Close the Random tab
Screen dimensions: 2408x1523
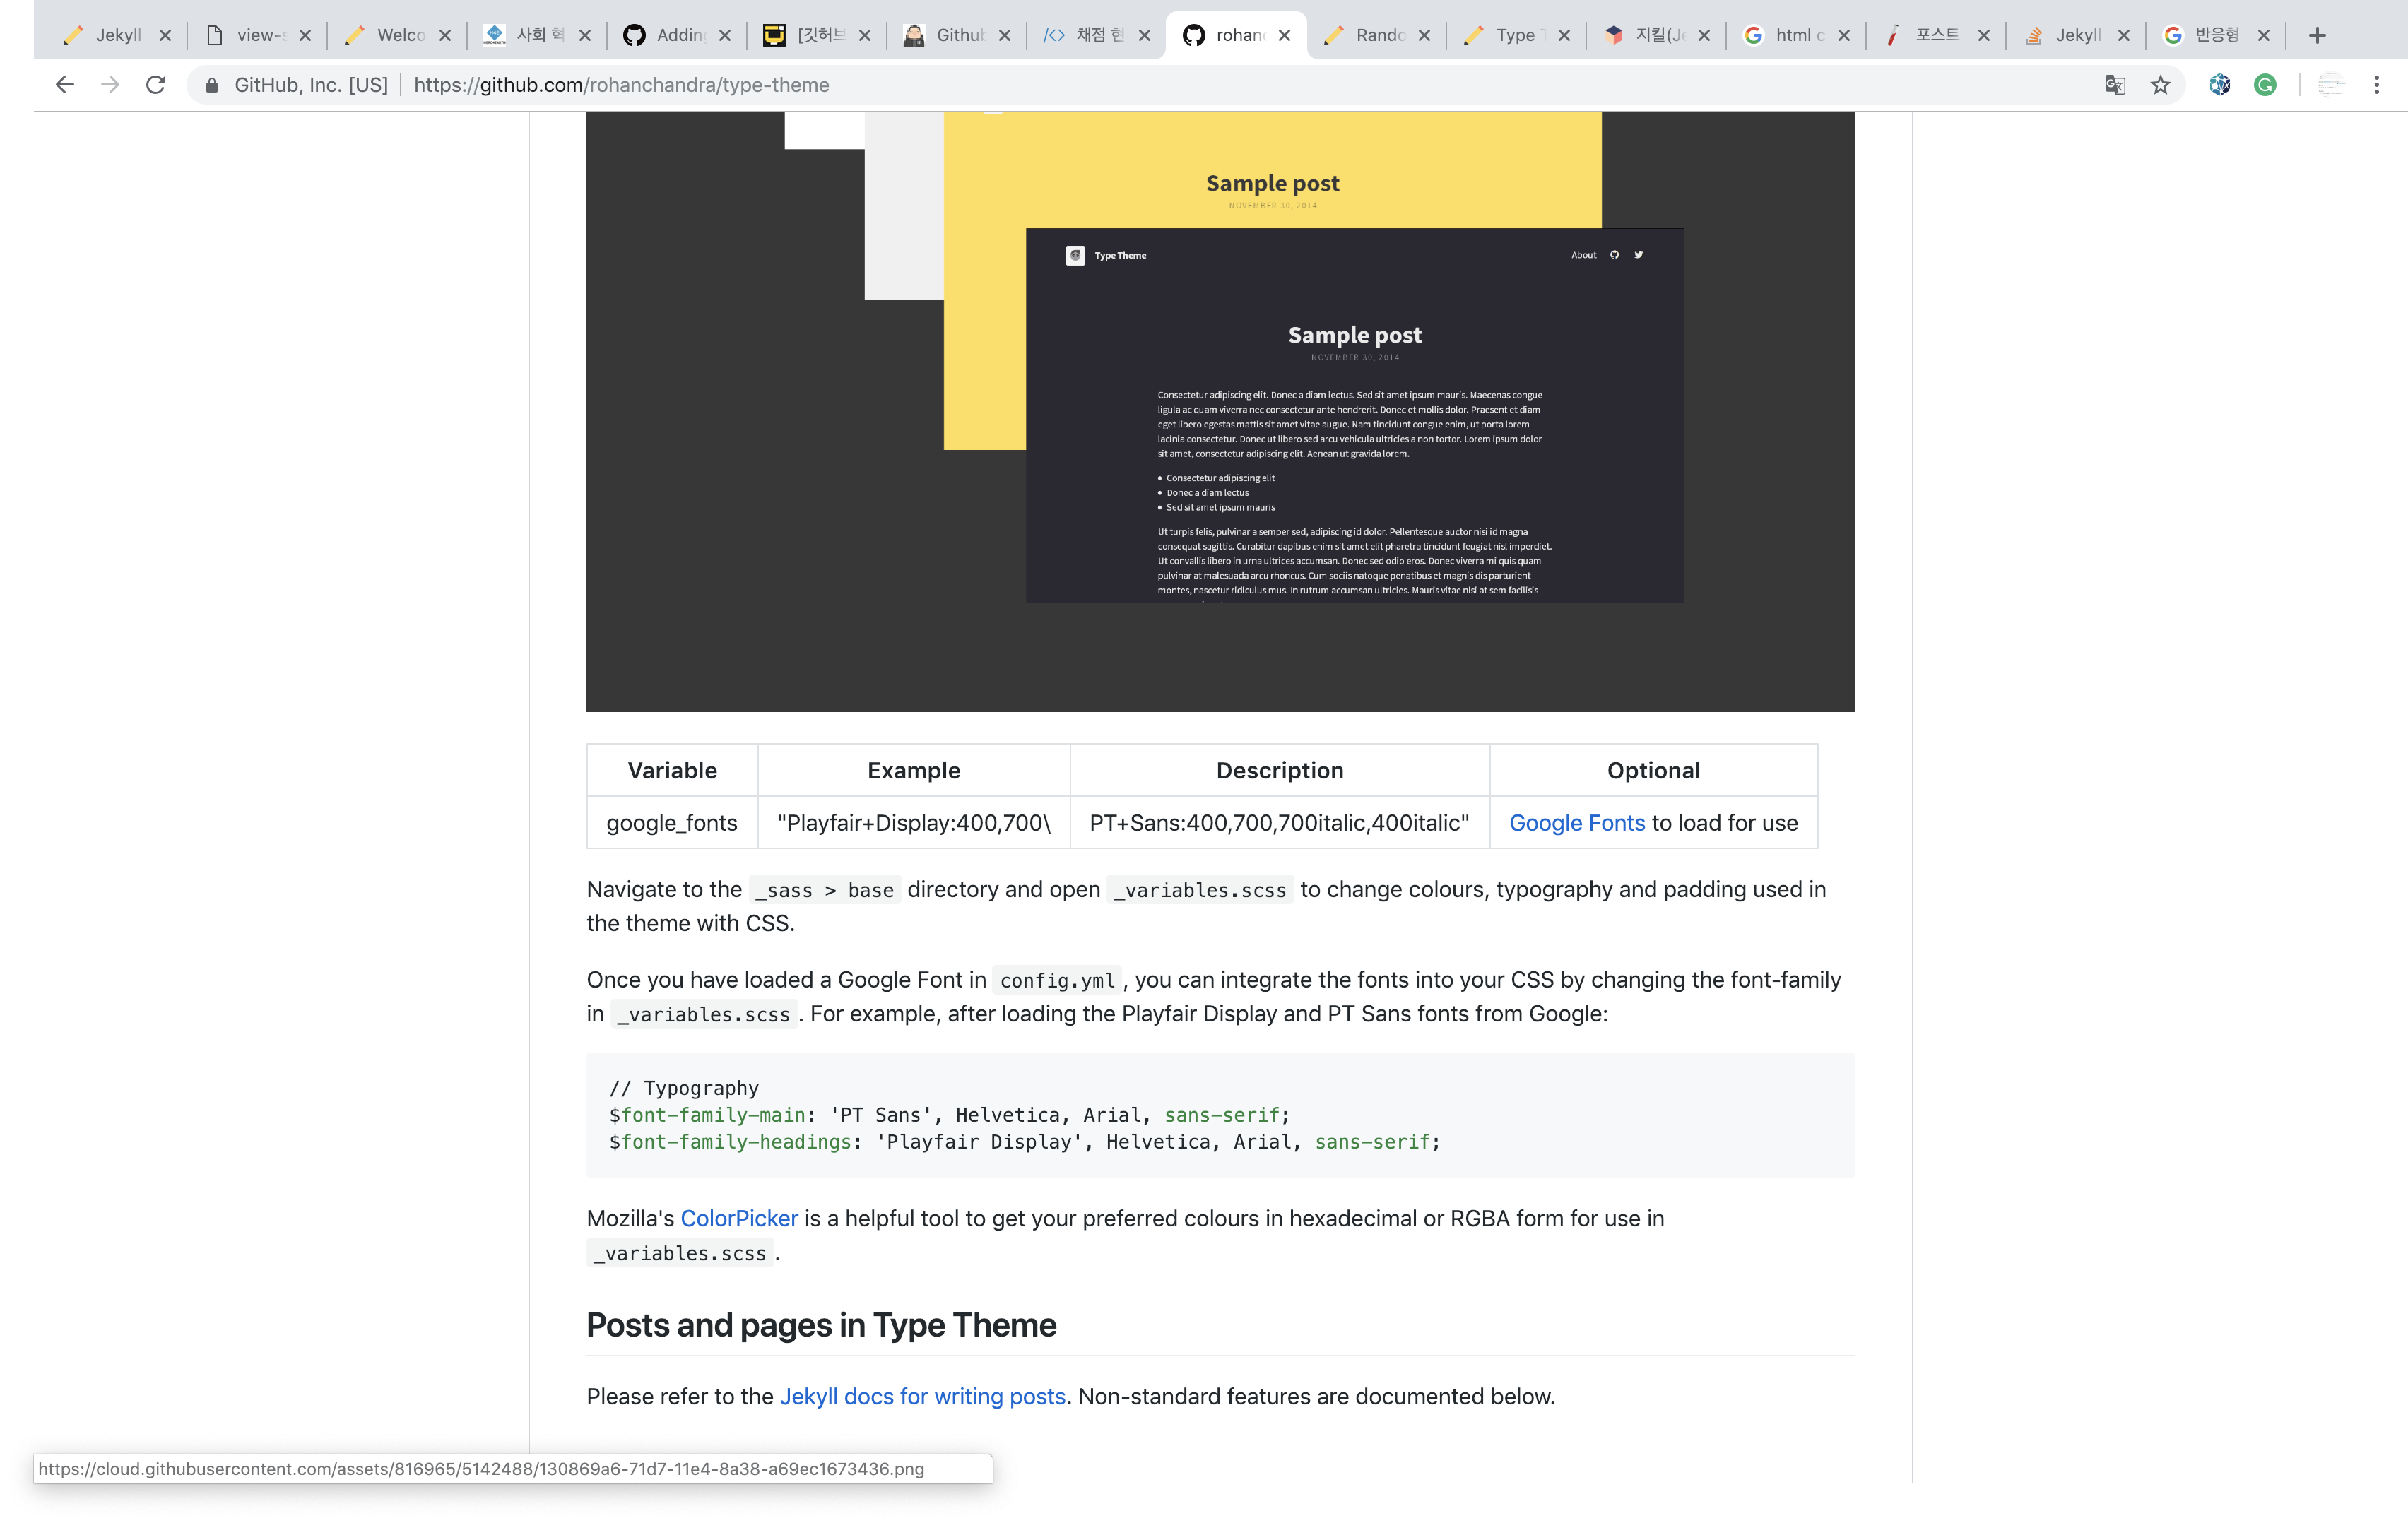[x=1424, y=35]
